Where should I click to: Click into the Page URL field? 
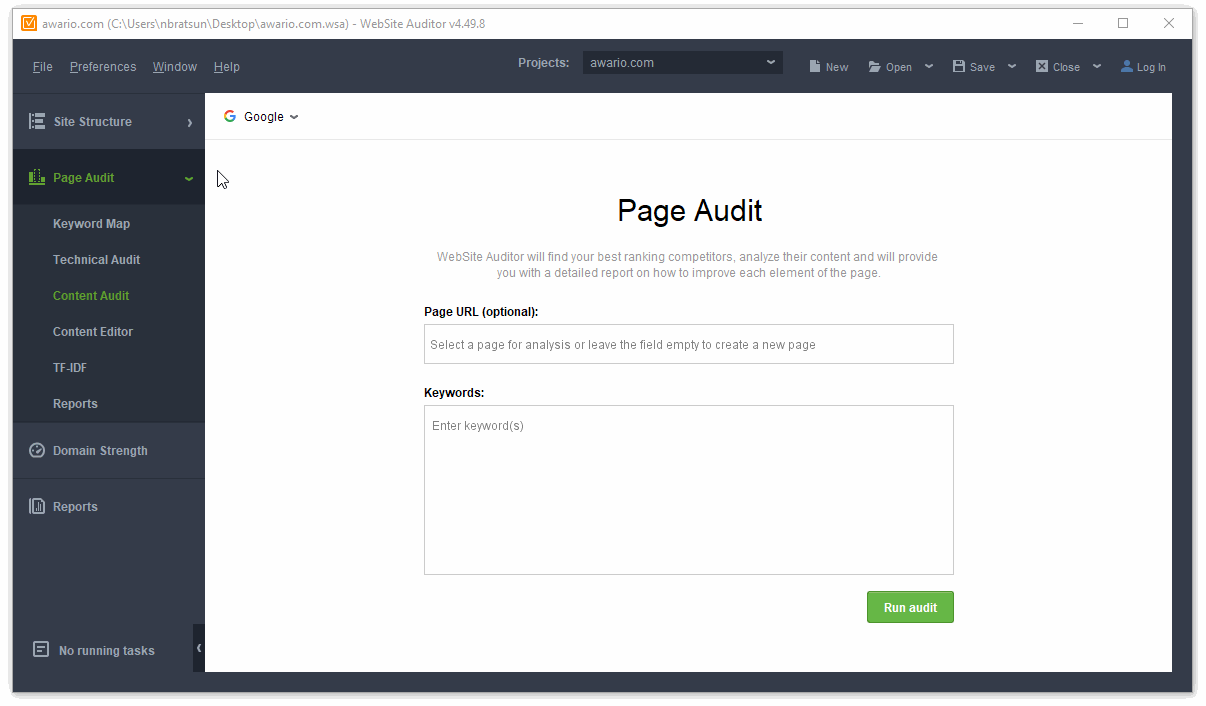(x=688, y=344)
